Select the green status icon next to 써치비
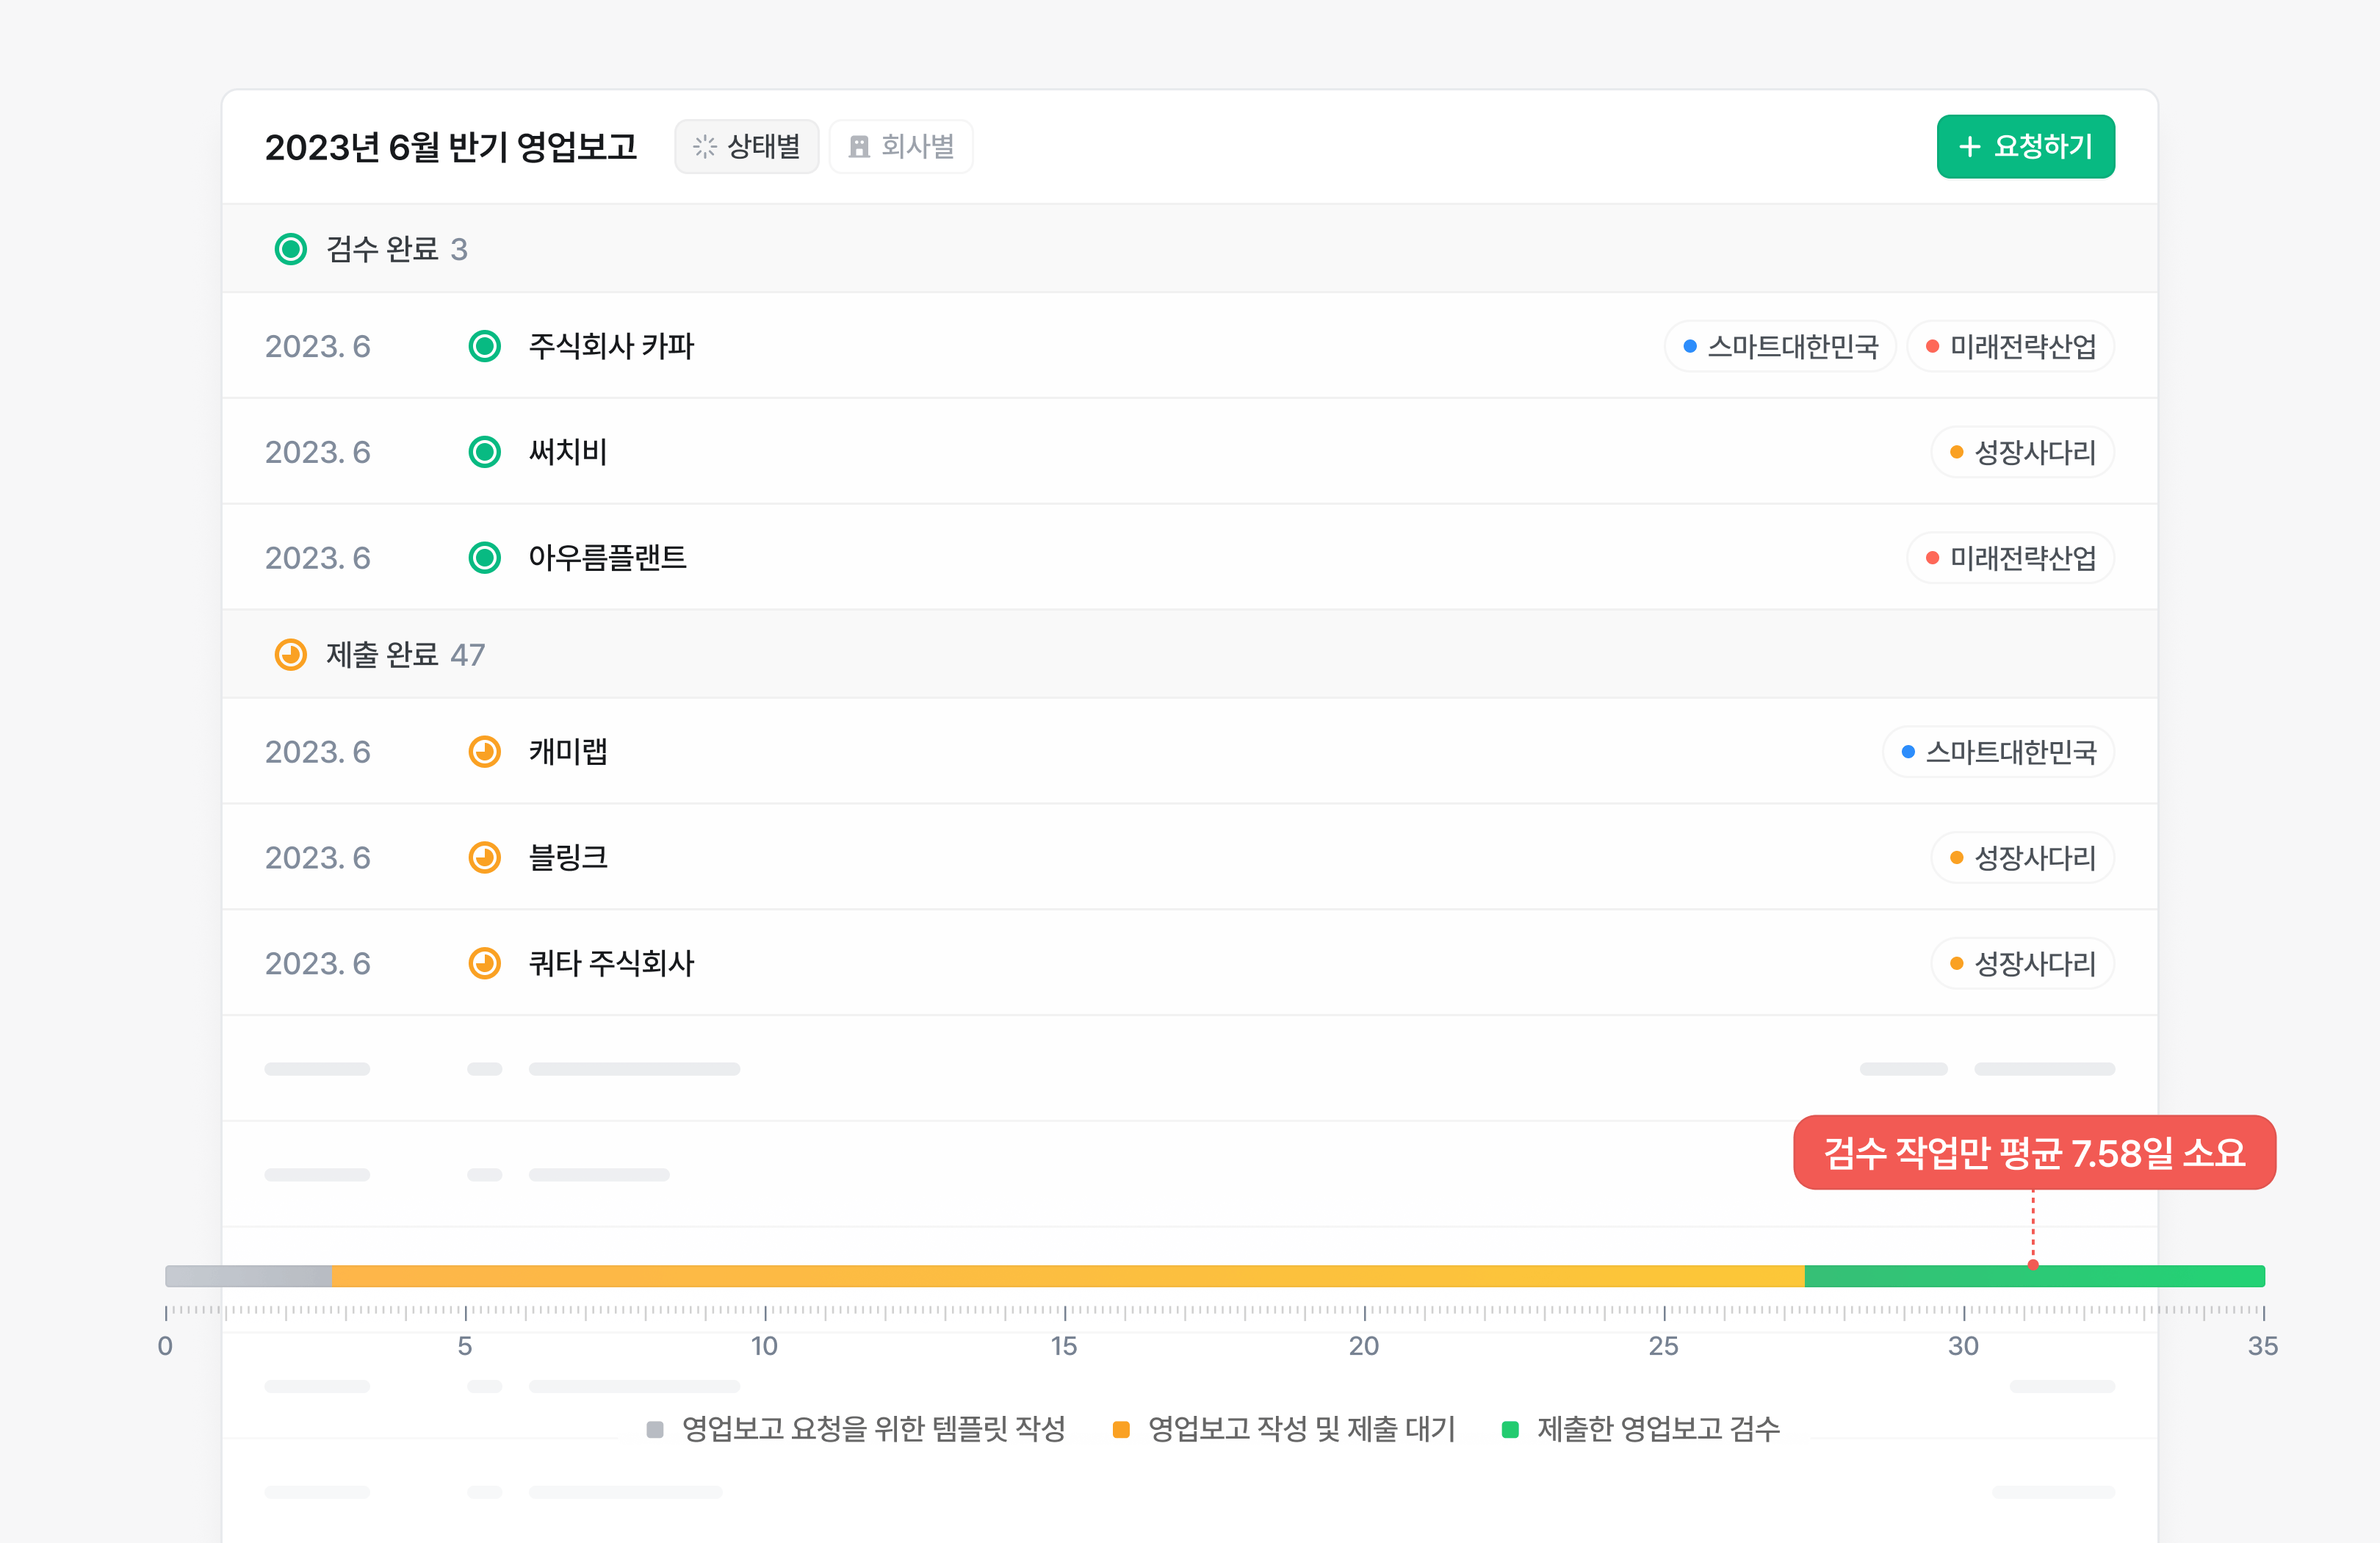The image size is (2380, 1543). click(x=484, y=452)
